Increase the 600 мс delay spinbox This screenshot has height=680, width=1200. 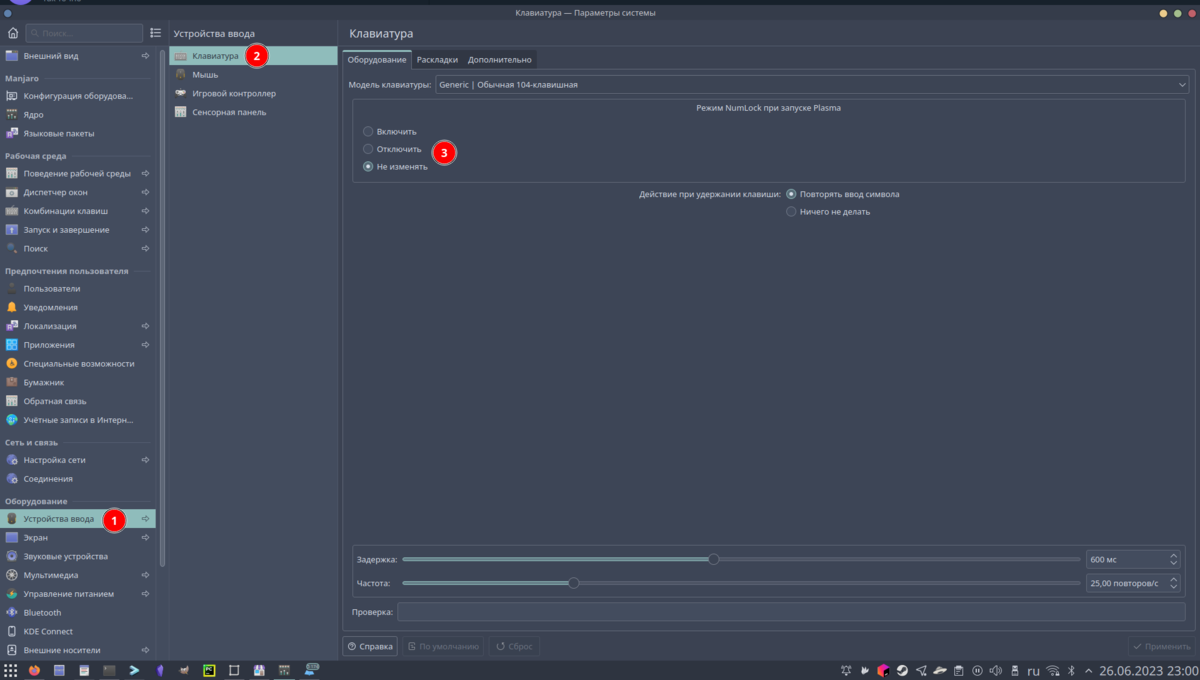[x=1173, y=555]
